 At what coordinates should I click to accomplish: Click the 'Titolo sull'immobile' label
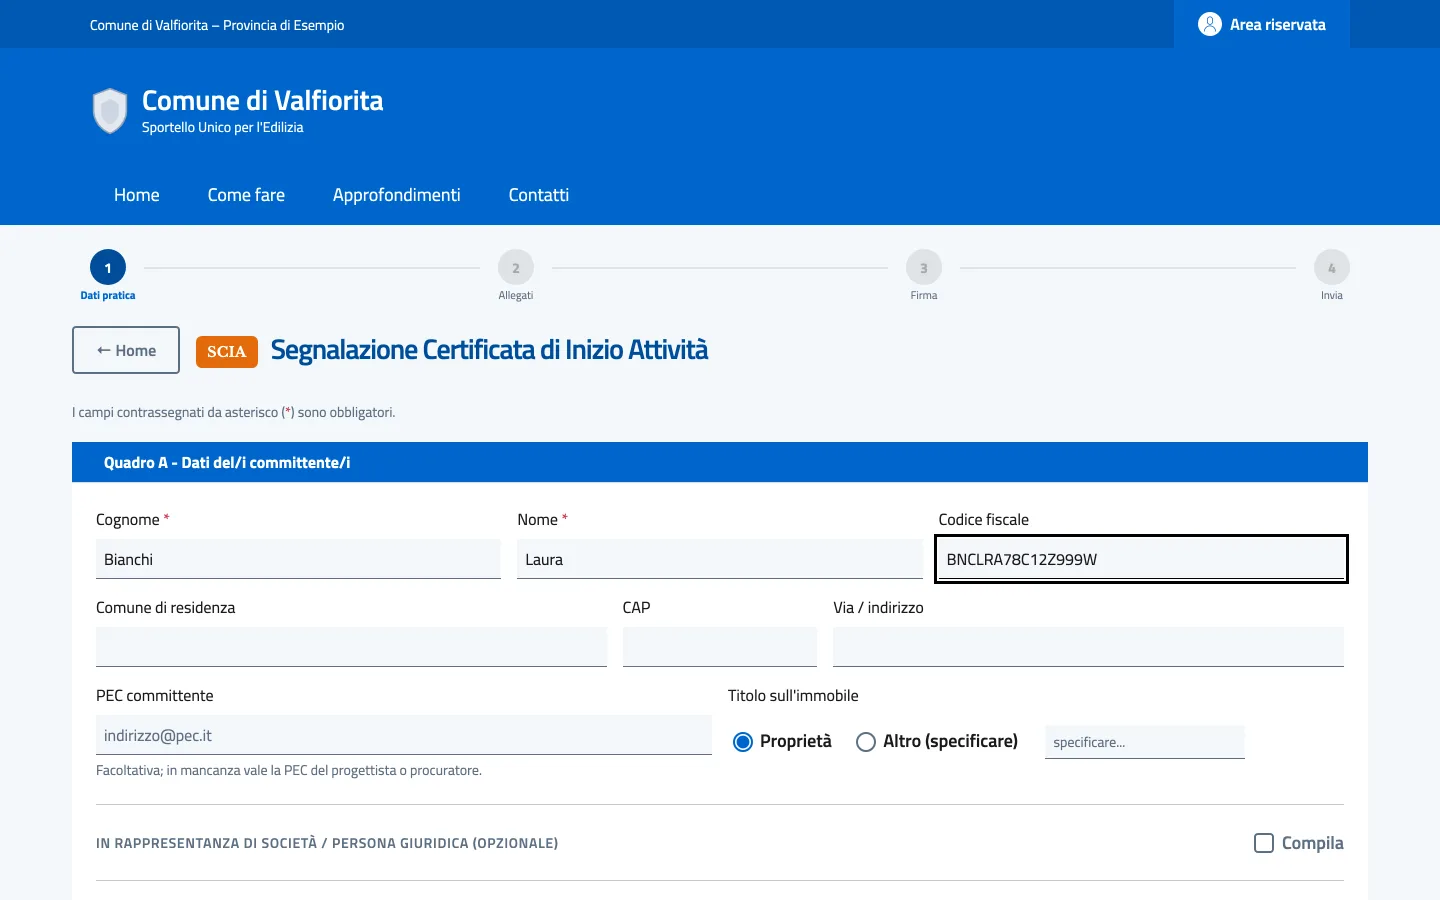click(793, 695)
